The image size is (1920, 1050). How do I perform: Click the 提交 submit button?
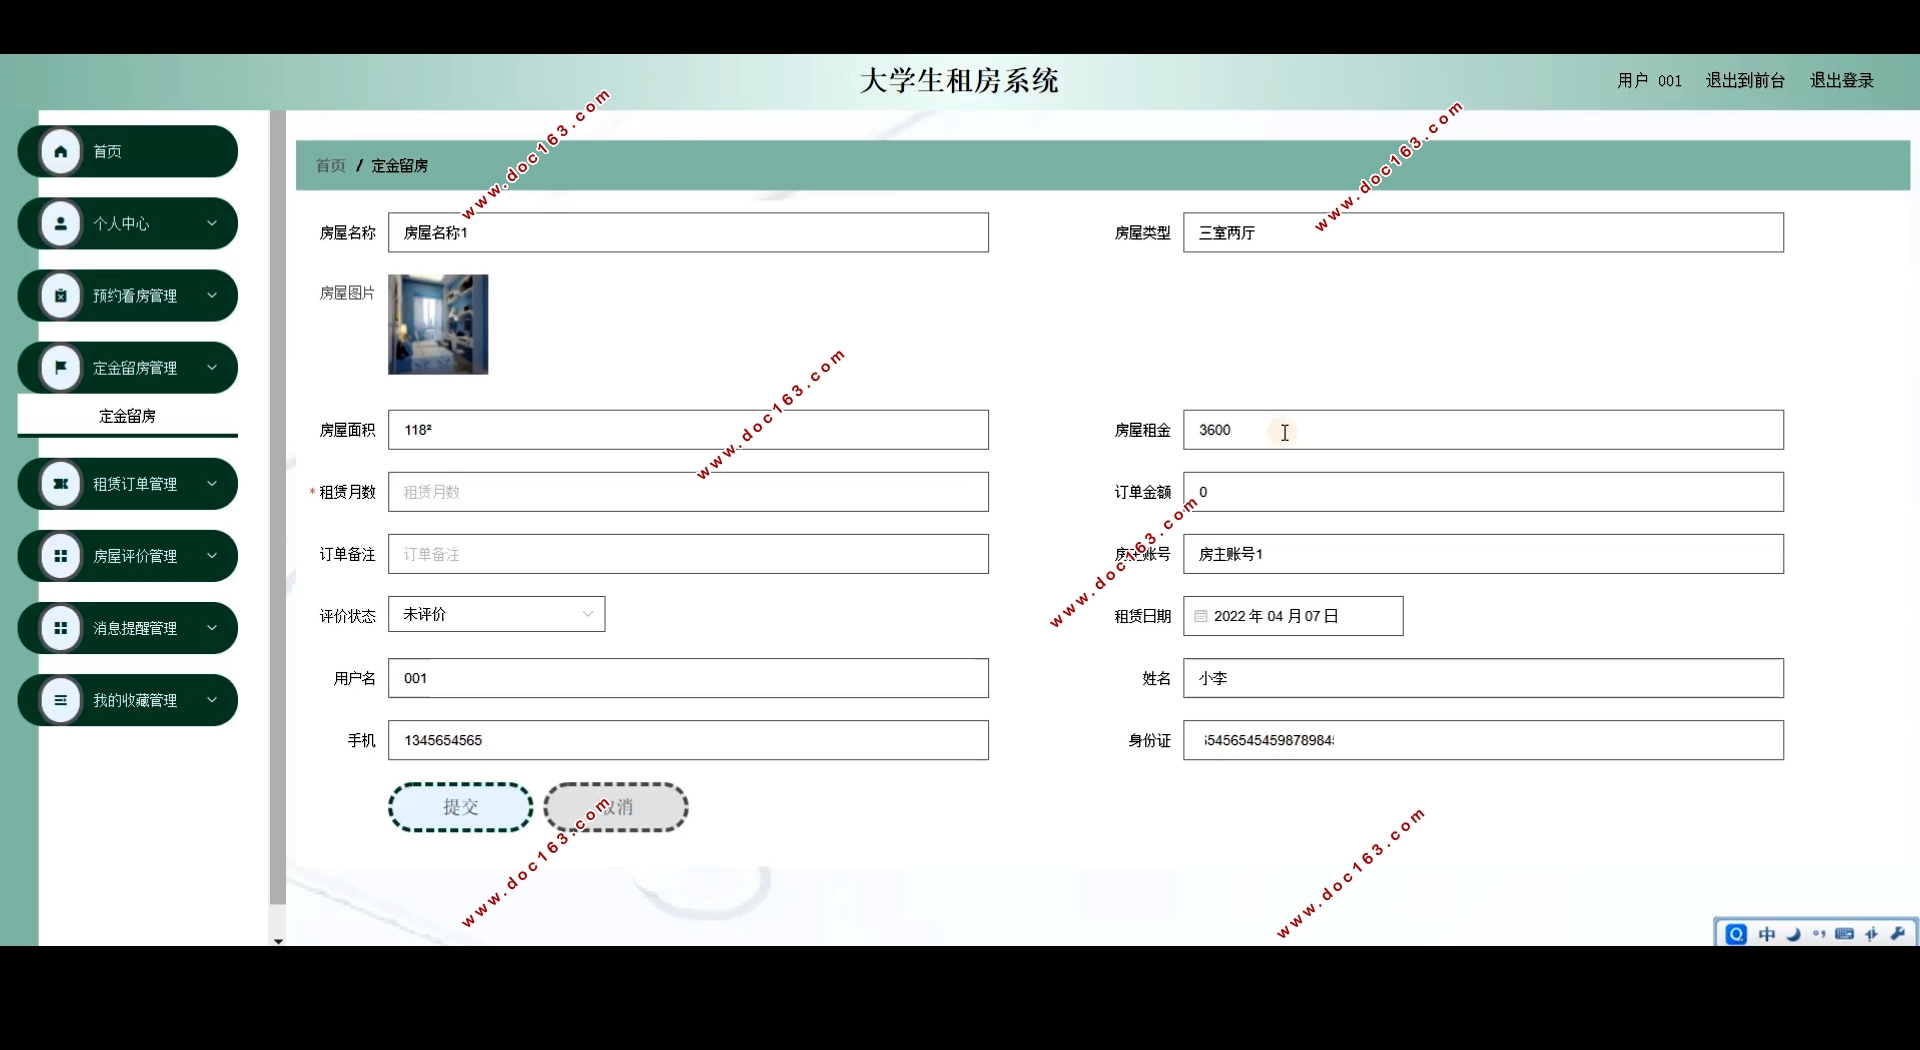coord(461,807)
